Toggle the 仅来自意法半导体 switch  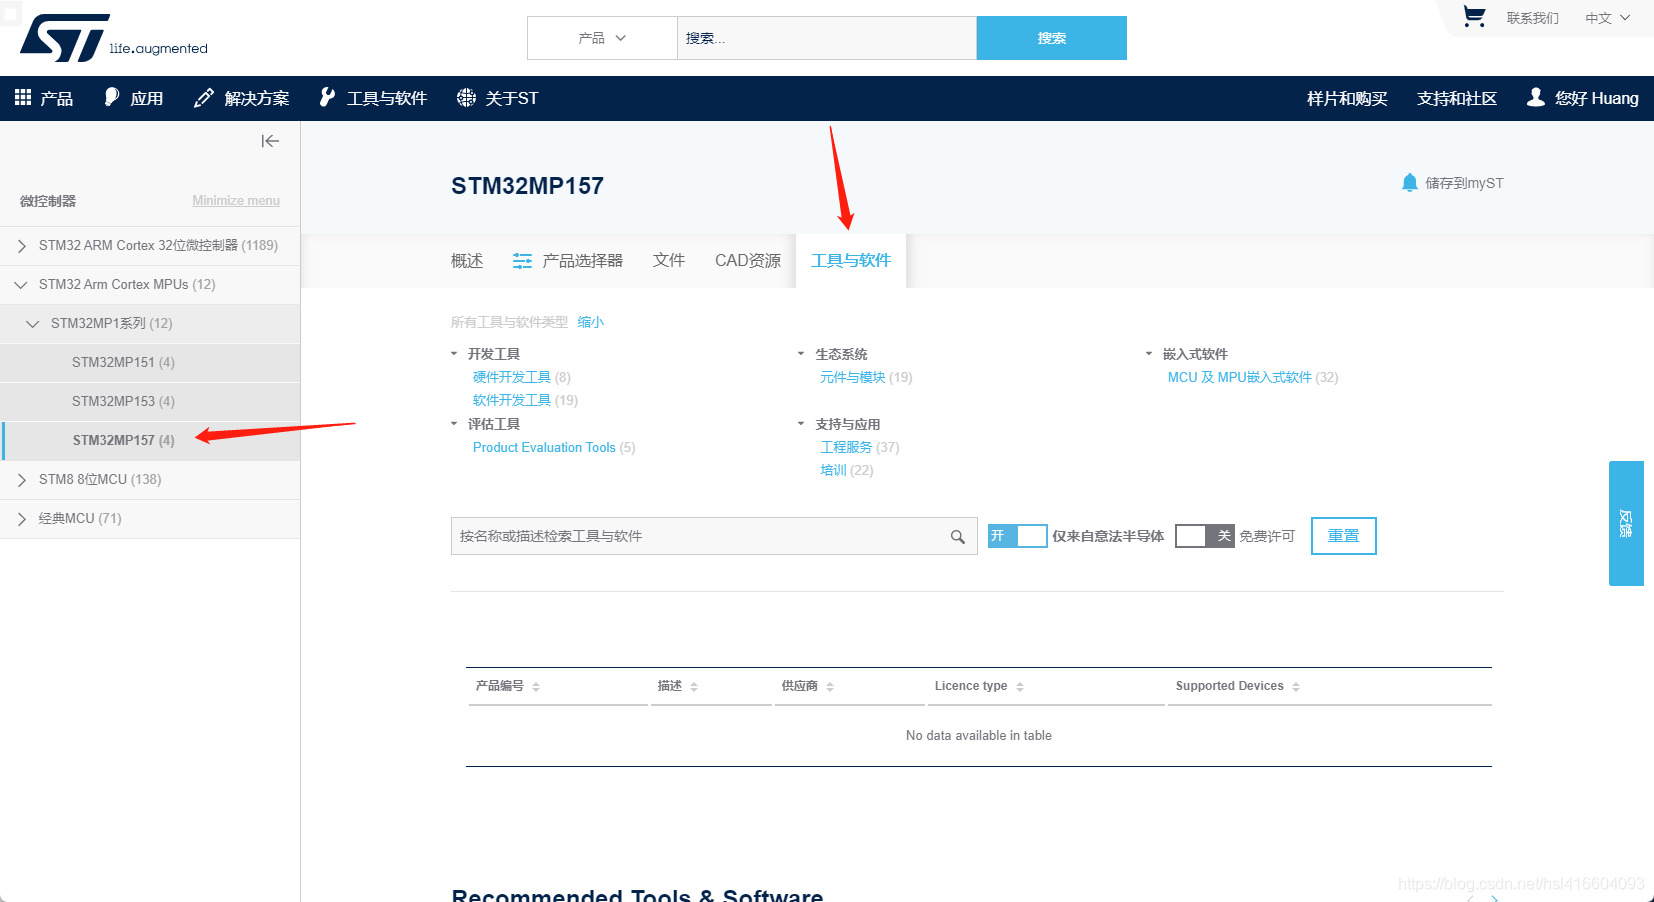tap(1017, 536)
